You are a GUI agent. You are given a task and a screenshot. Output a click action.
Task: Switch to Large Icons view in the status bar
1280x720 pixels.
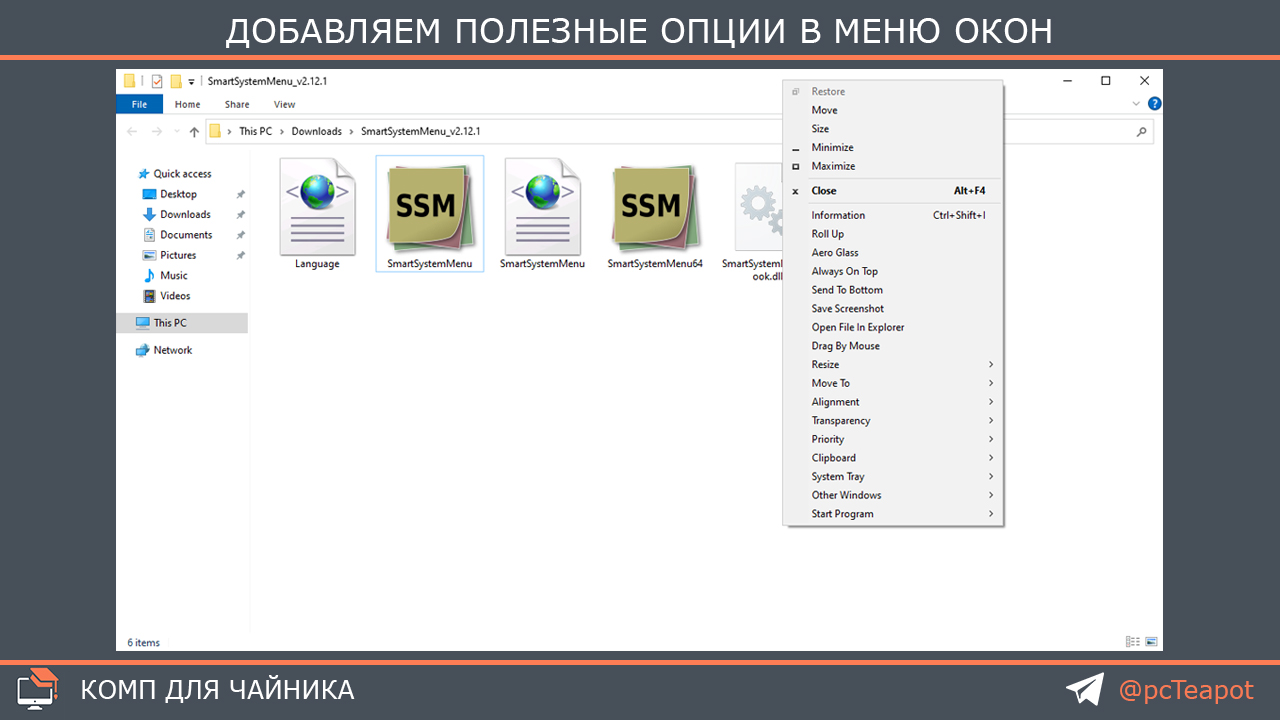1151,642
